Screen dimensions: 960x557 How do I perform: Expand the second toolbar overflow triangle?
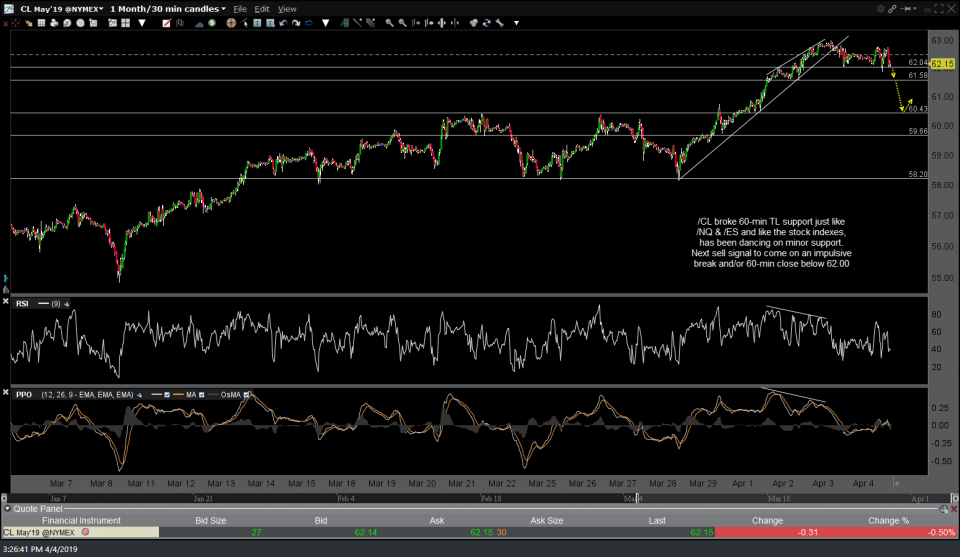(x=326, y=23)
